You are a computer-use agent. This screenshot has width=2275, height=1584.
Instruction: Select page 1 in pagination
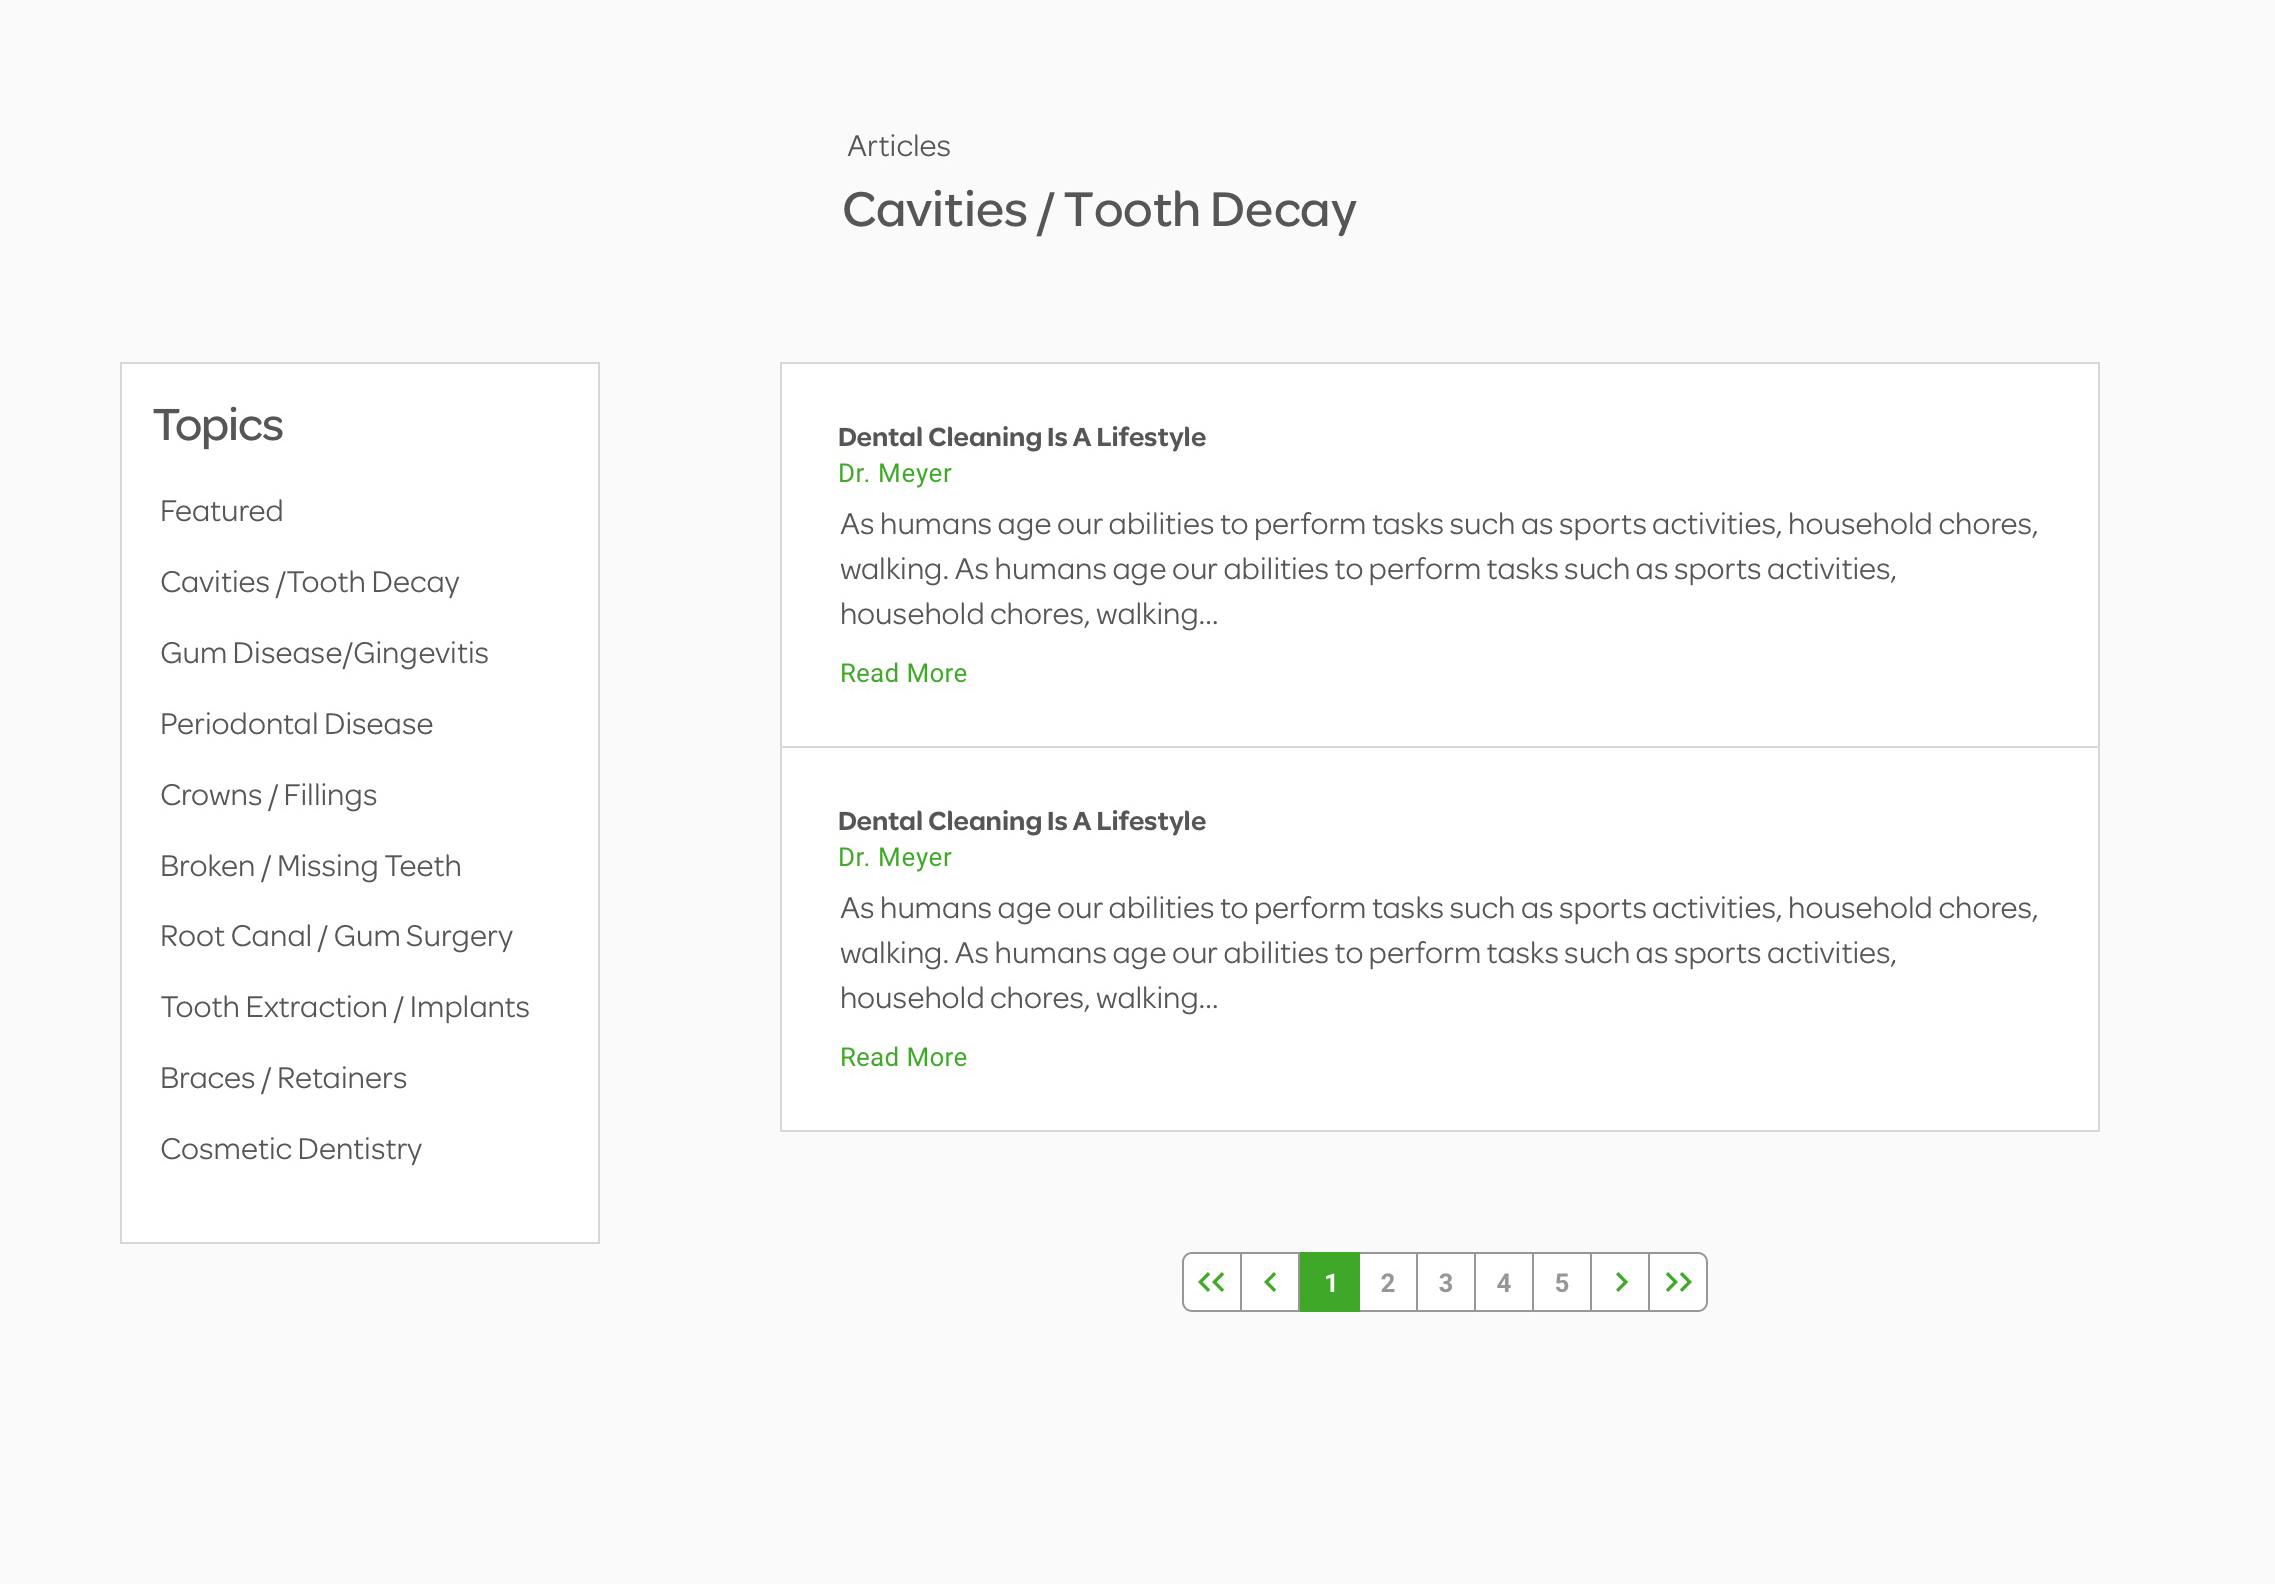click(1329, 1282)
